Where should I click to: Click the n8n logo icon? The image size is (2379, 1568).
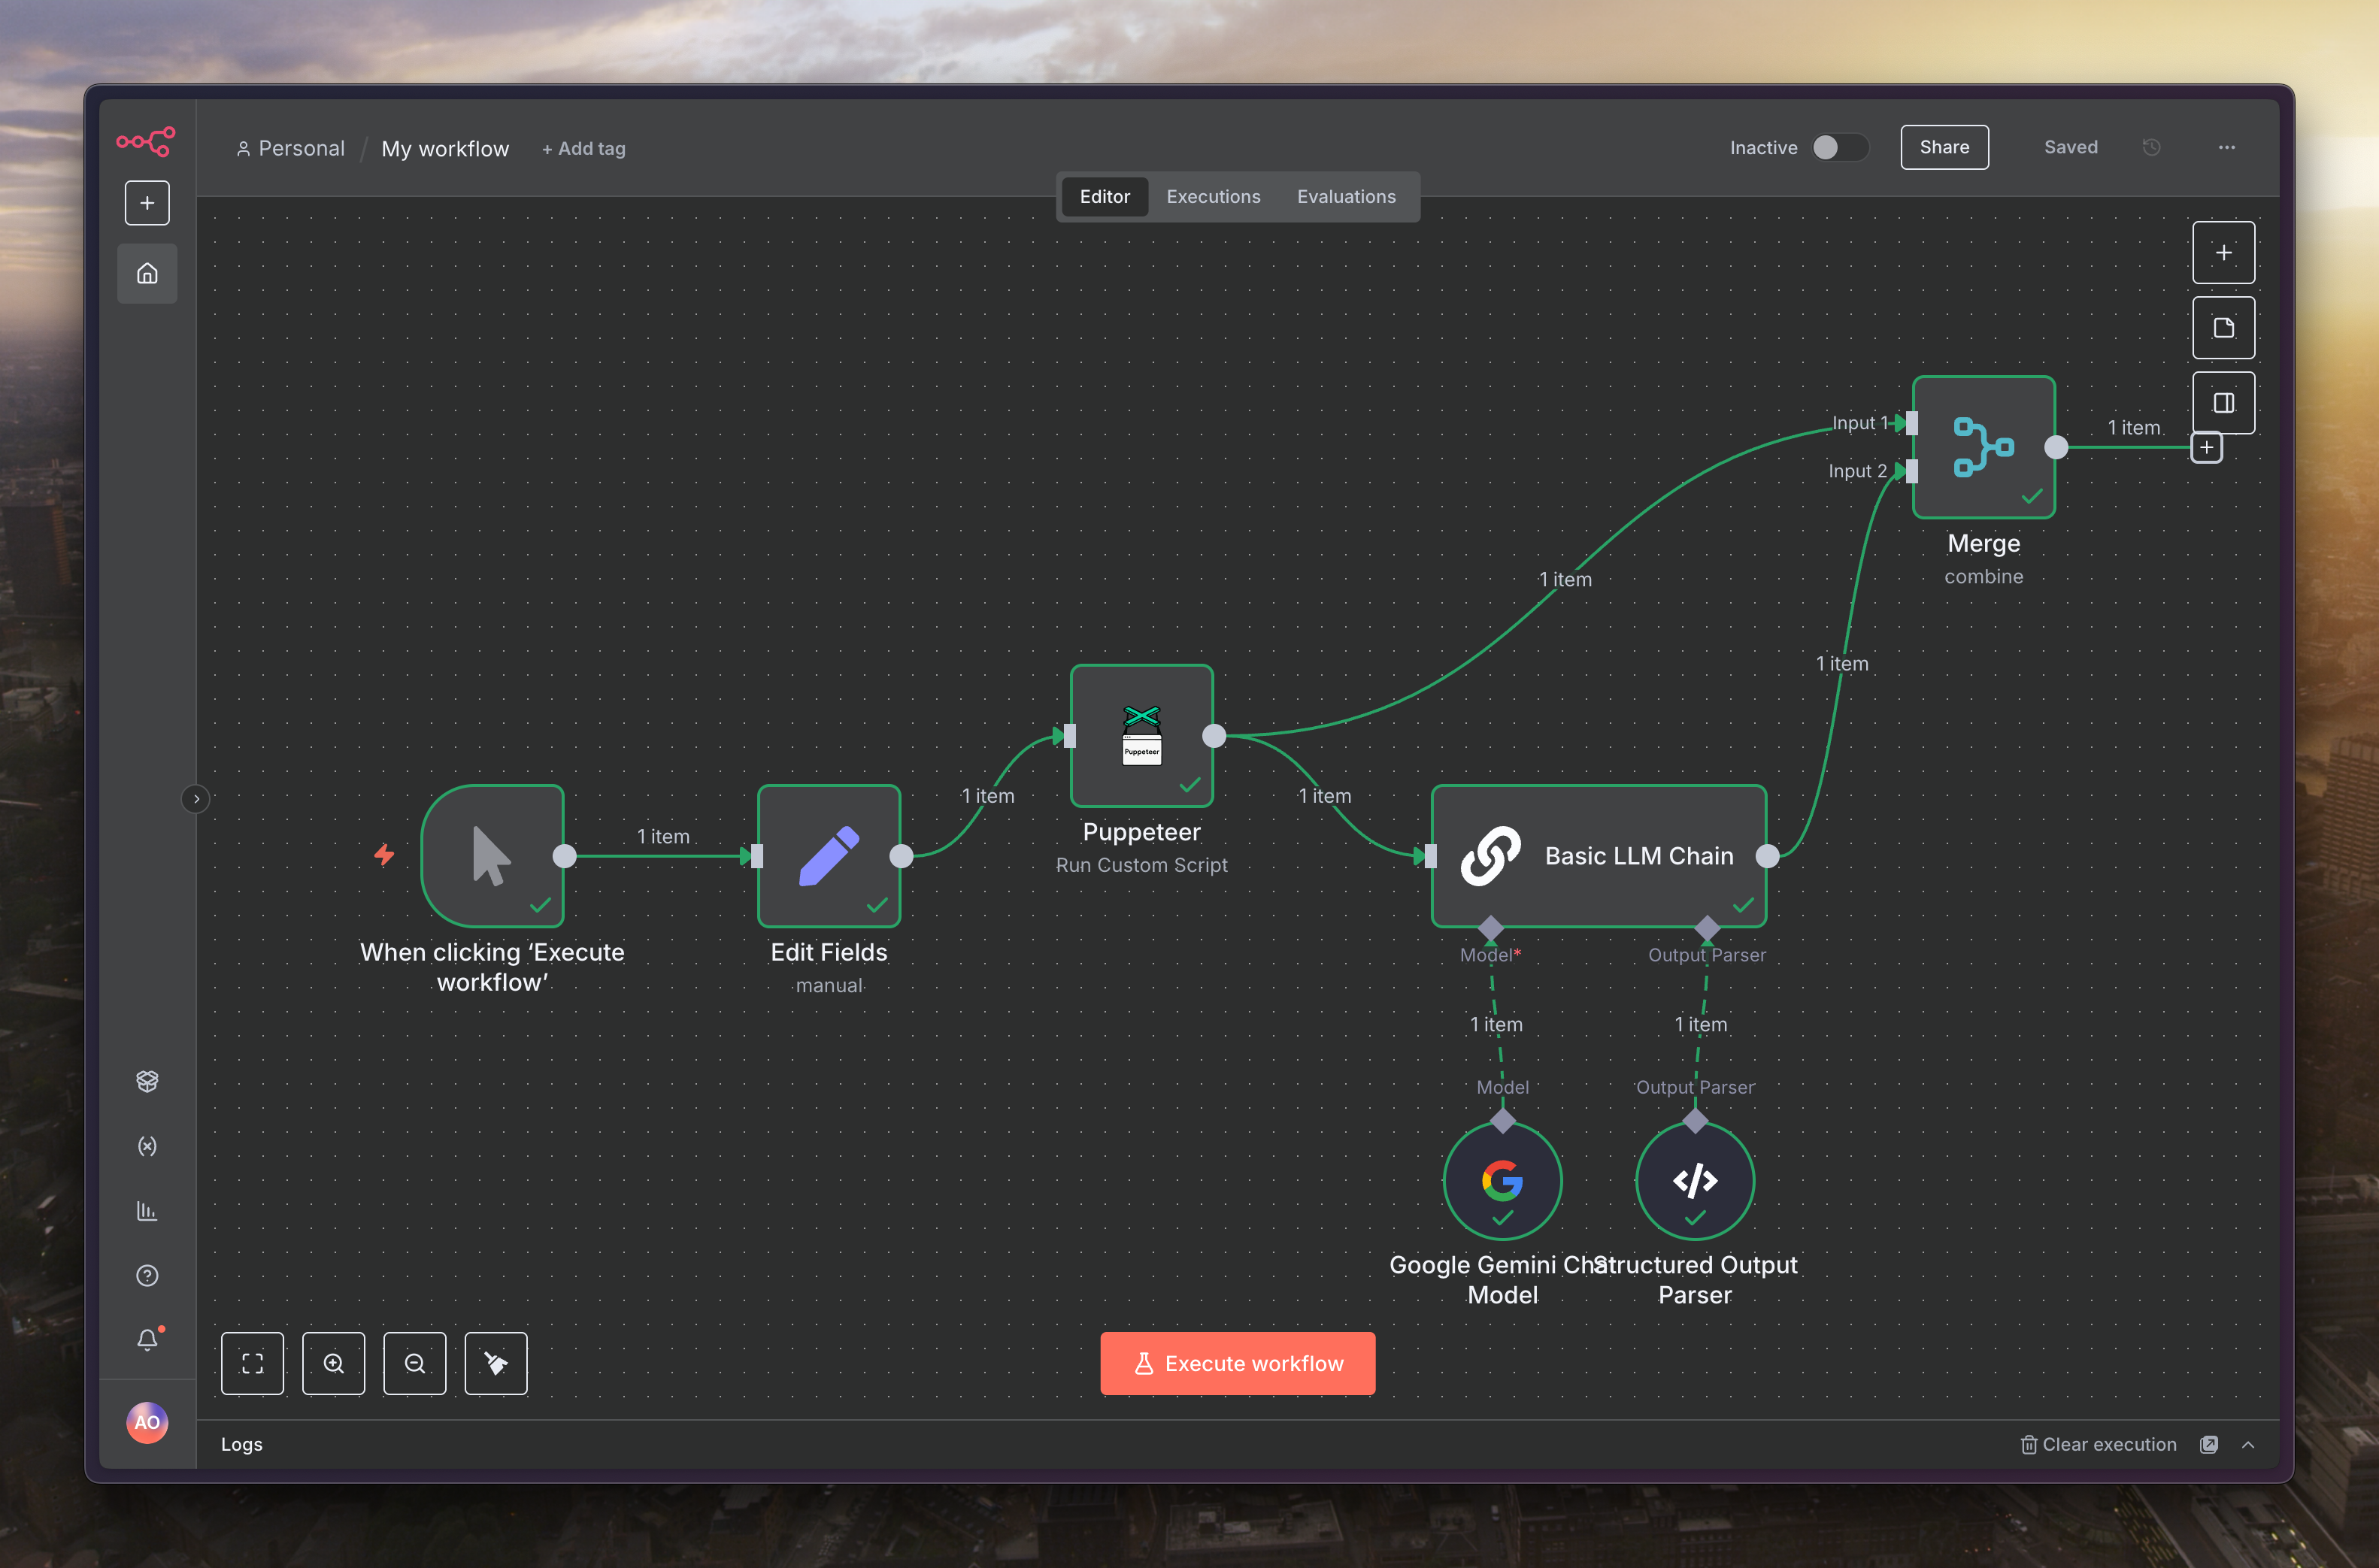click(146, 141)
